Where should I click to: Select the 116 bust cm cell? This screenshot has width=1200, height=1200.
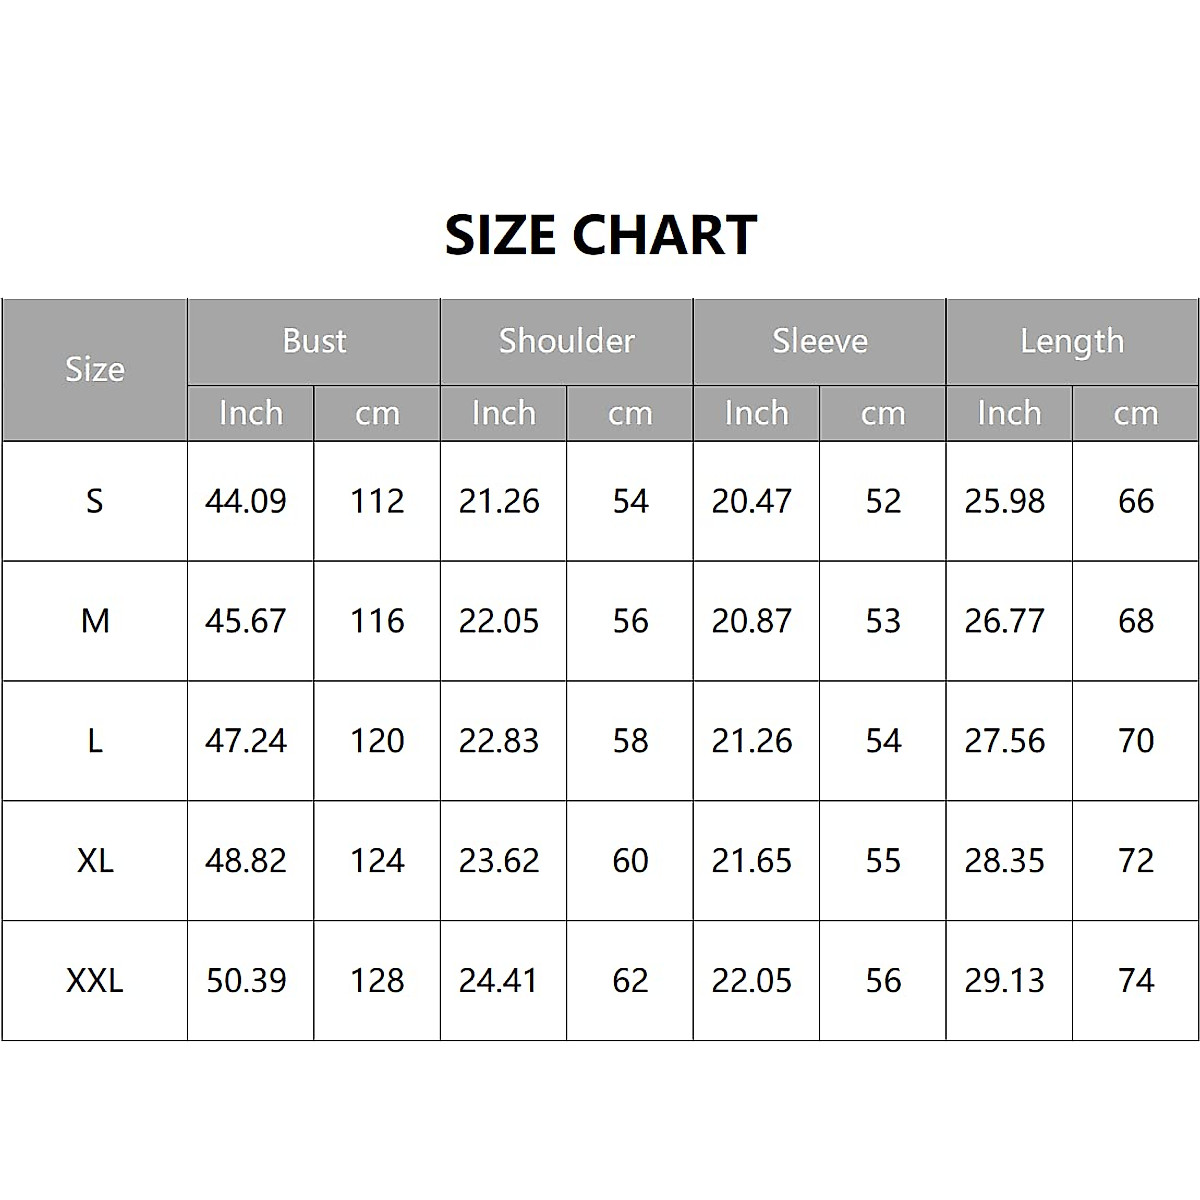(377, 621)
